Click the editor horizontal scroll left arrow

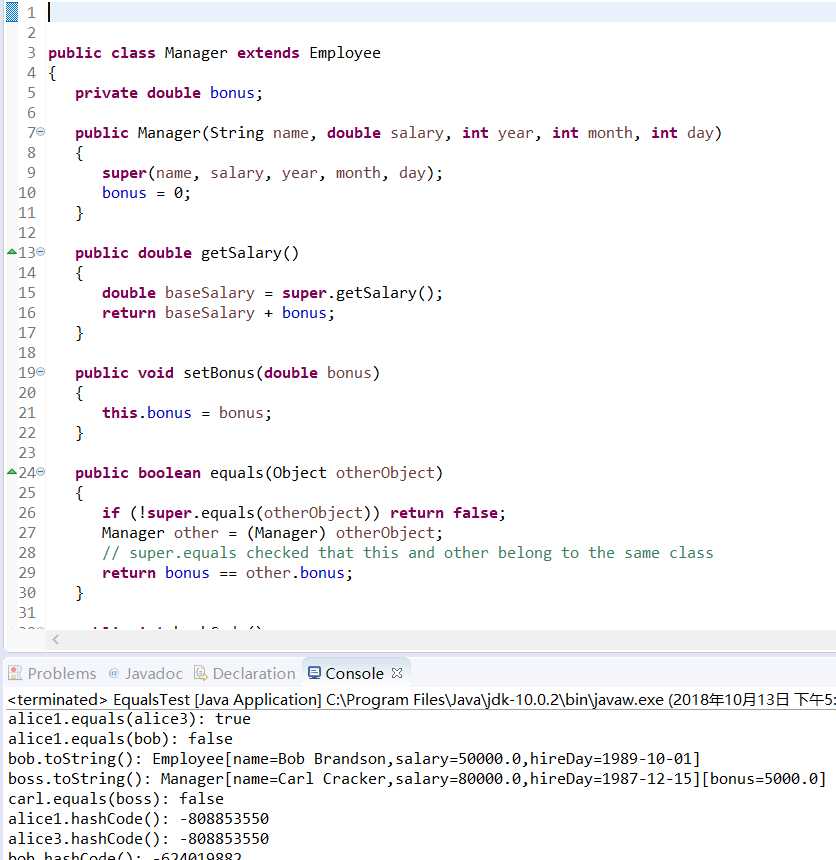click(55, 639)
